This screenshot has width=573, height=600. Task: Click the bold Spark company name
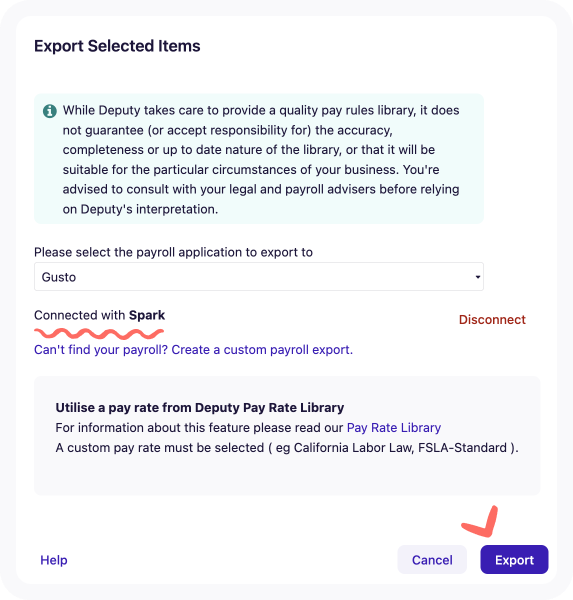point(147,315)
